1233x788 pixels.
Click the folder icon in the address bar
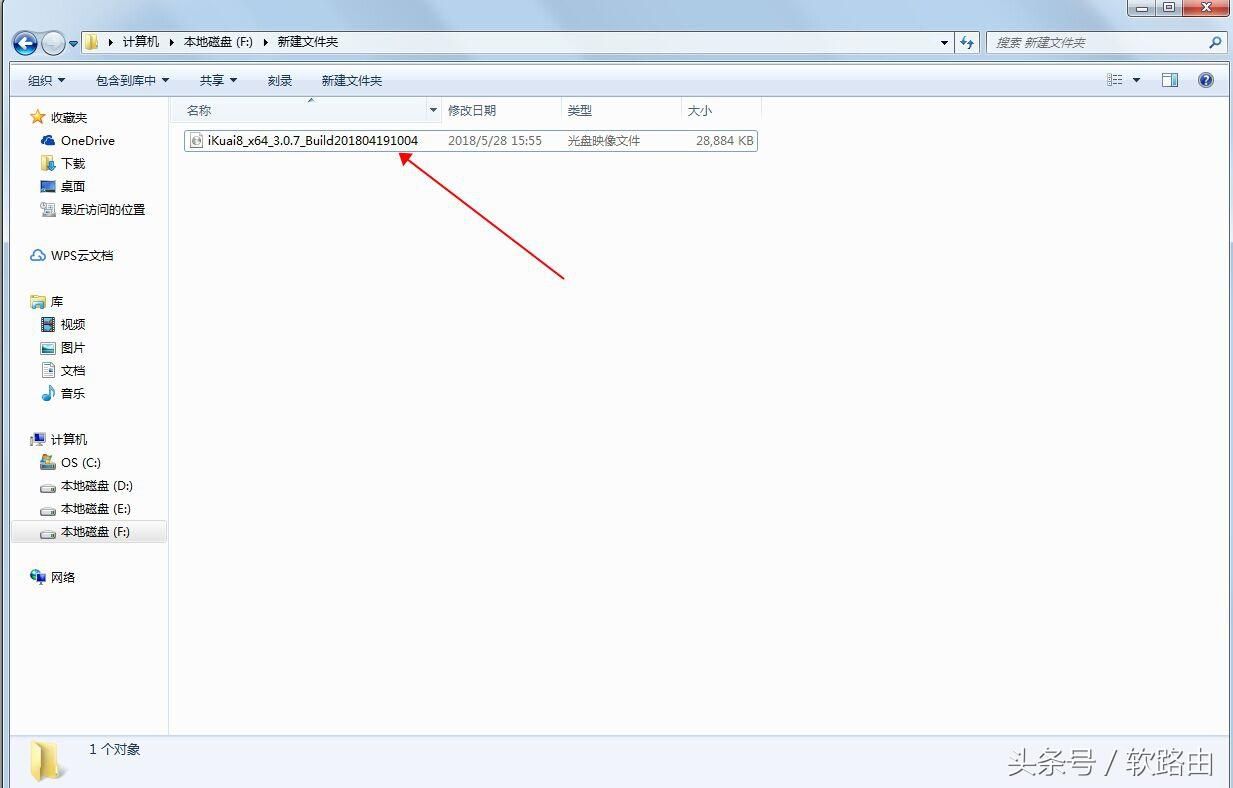click(x=91, y=42)
